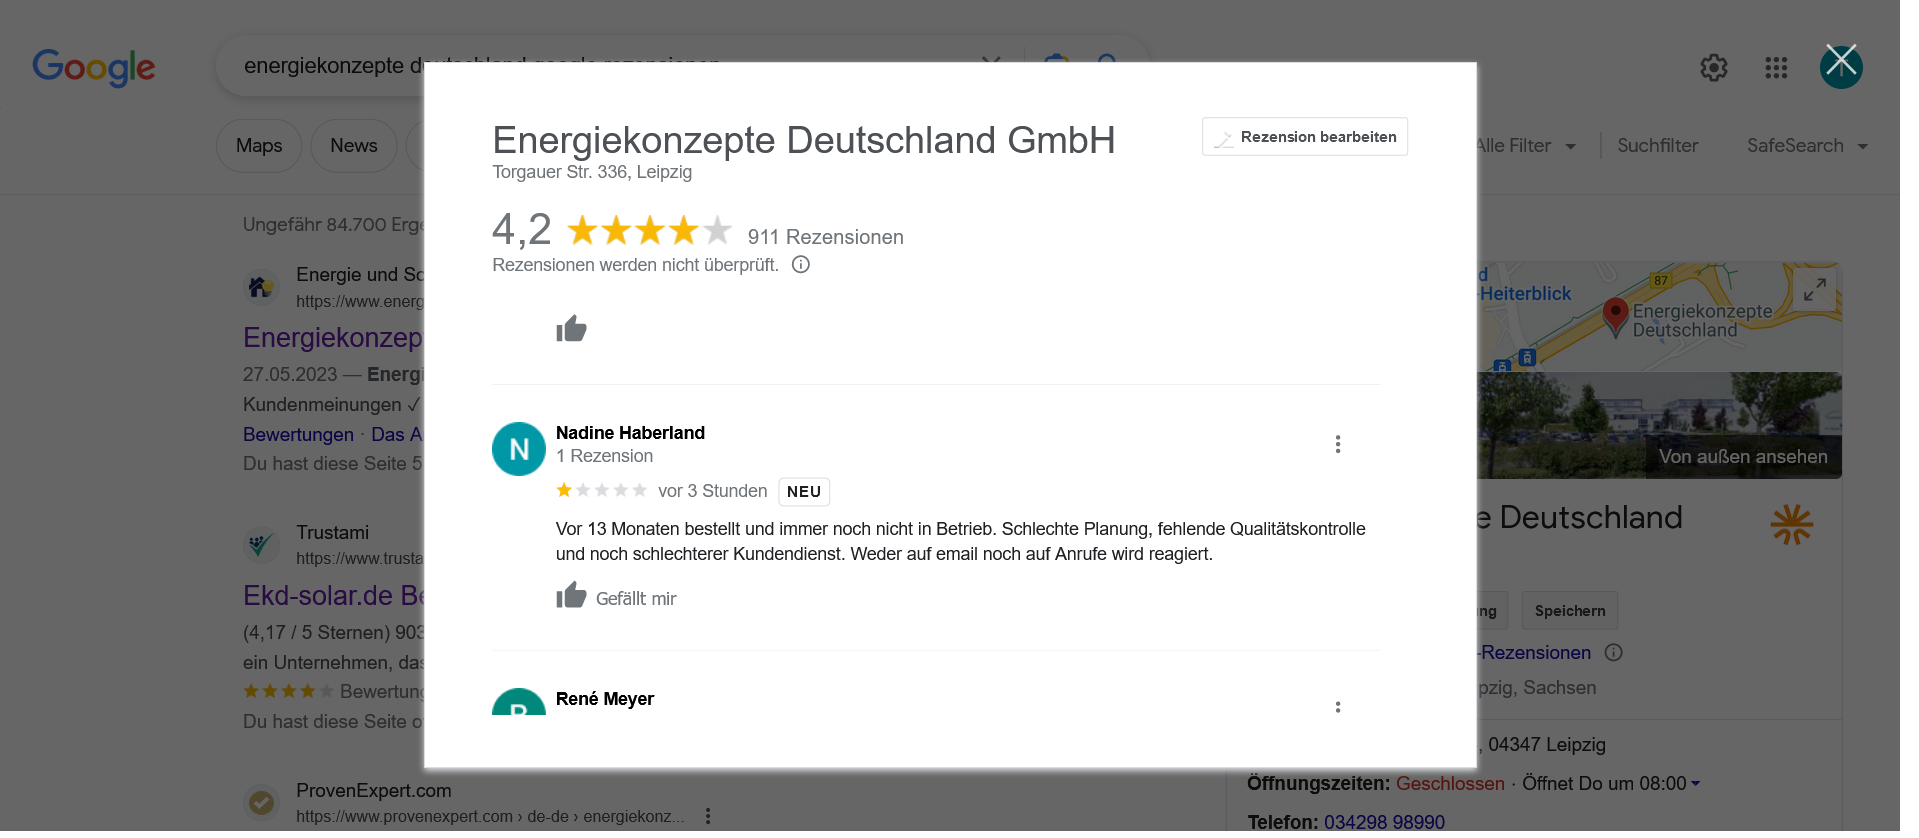Open the Google apps grid
The image size is (1919, 838).
[1776, 68]
